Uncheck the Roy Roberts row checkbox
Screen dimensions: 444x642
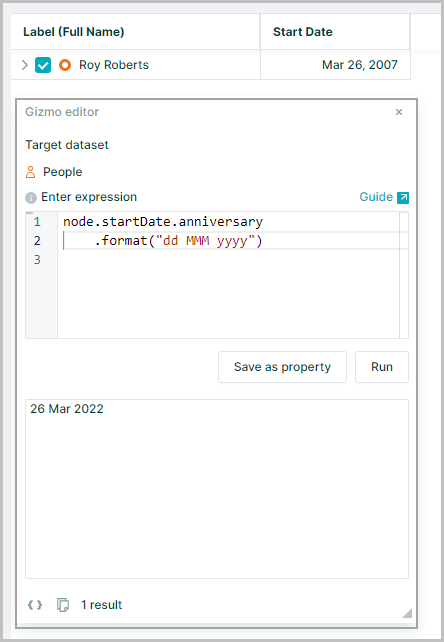tap(43, 65)
